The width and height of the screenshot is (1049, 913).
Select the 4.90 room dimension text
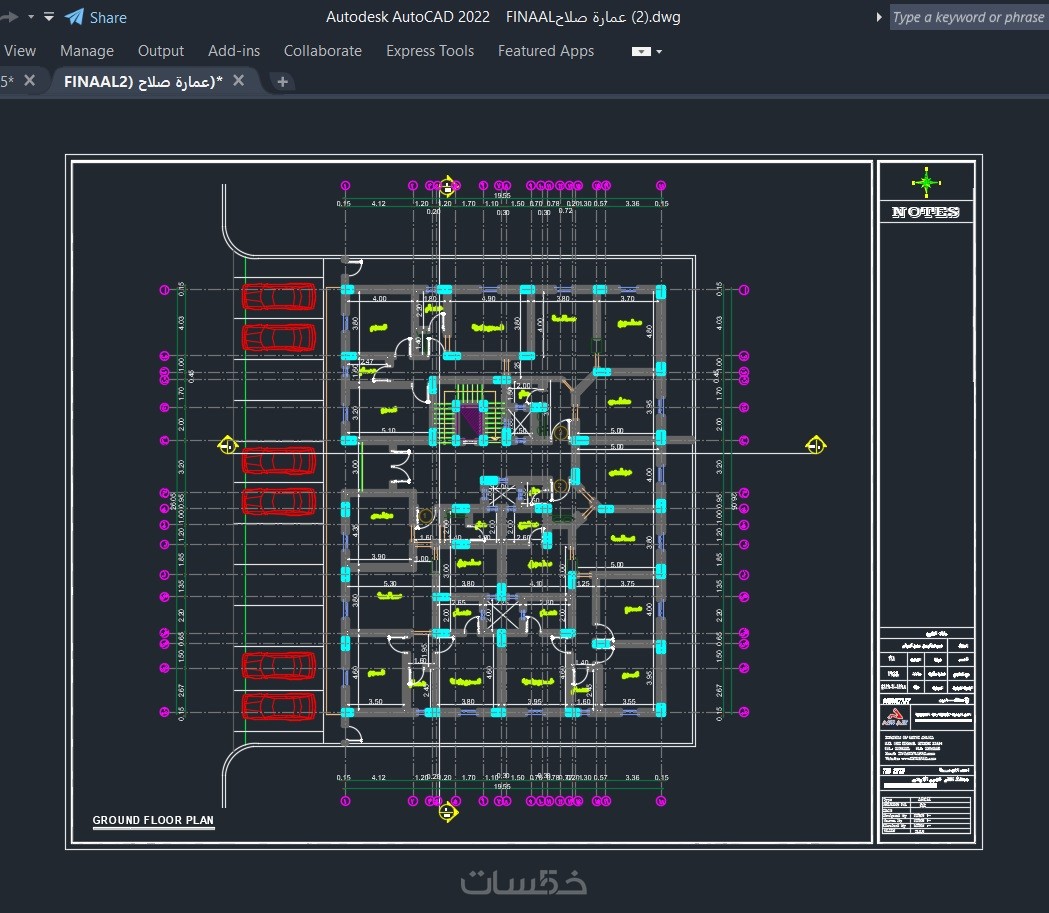(x=488, y=299)
